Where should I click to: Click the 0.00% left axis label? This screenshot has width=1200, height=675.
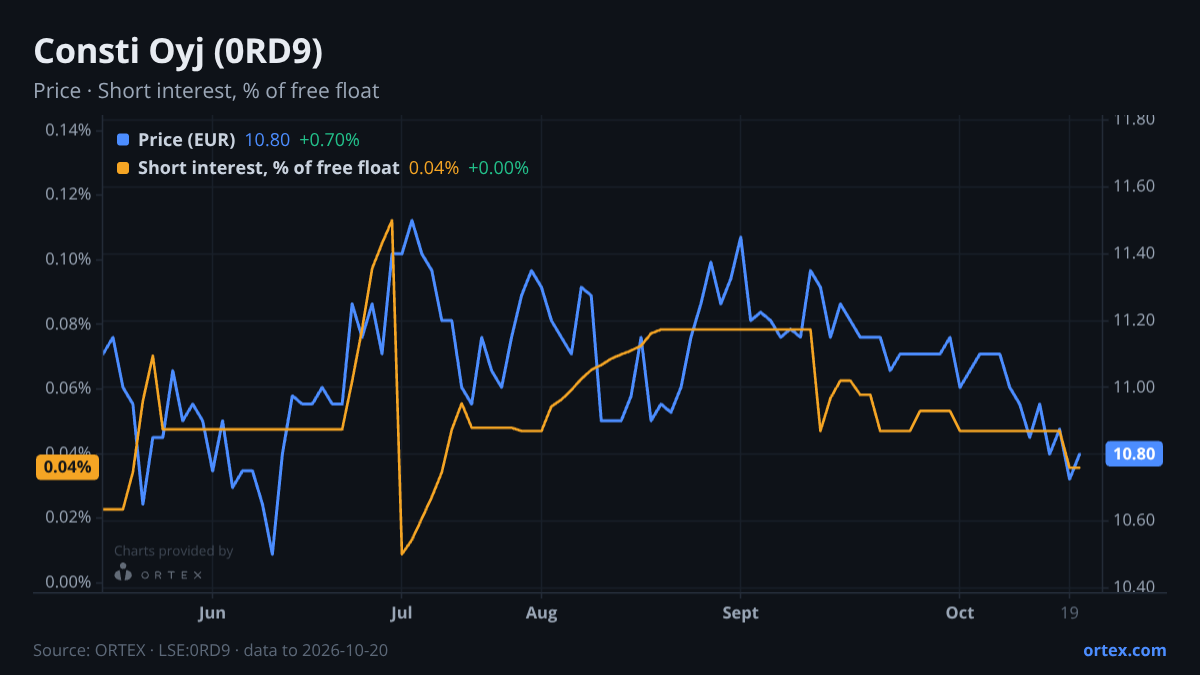coord(68,582)
